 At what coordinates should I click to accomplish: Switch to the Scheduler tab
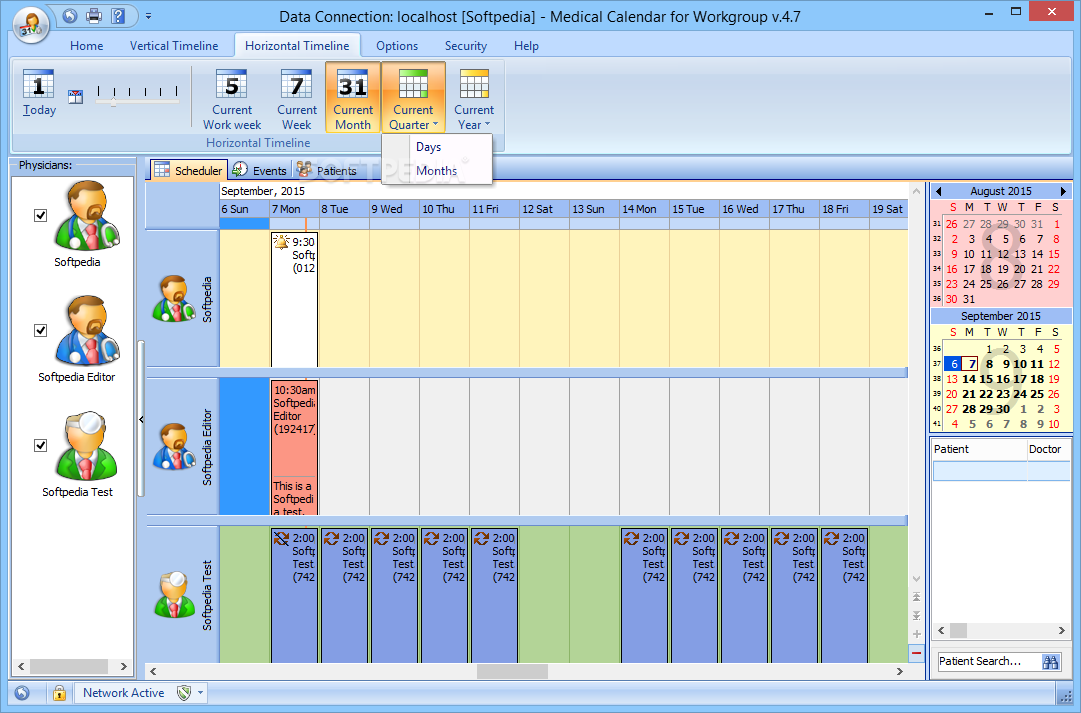point(188,170)
